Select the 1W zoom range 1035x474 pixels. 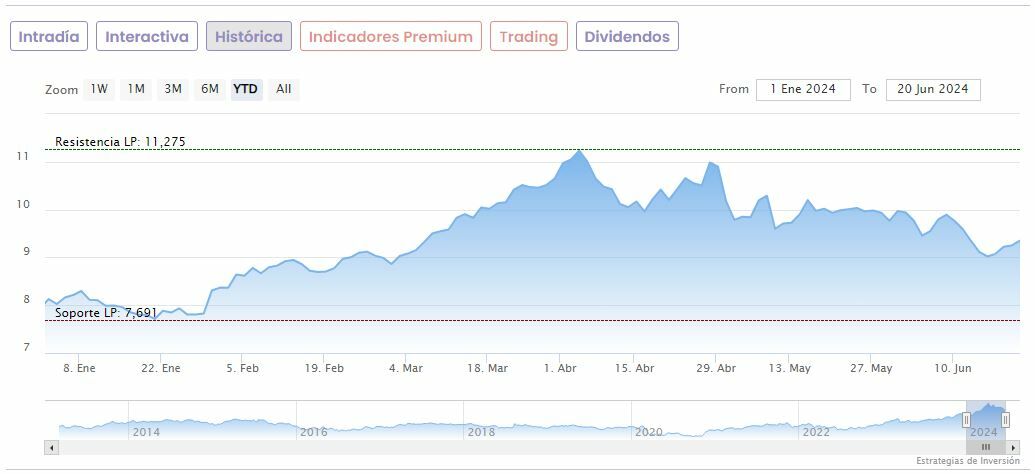tap(99, 89)
